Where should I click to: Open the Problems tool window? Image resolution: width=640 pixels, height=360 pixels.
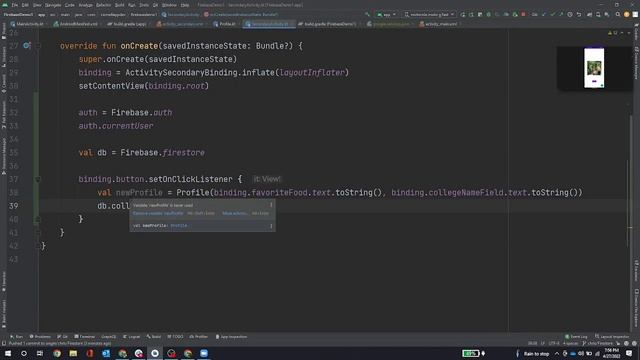tap(40, 337)
